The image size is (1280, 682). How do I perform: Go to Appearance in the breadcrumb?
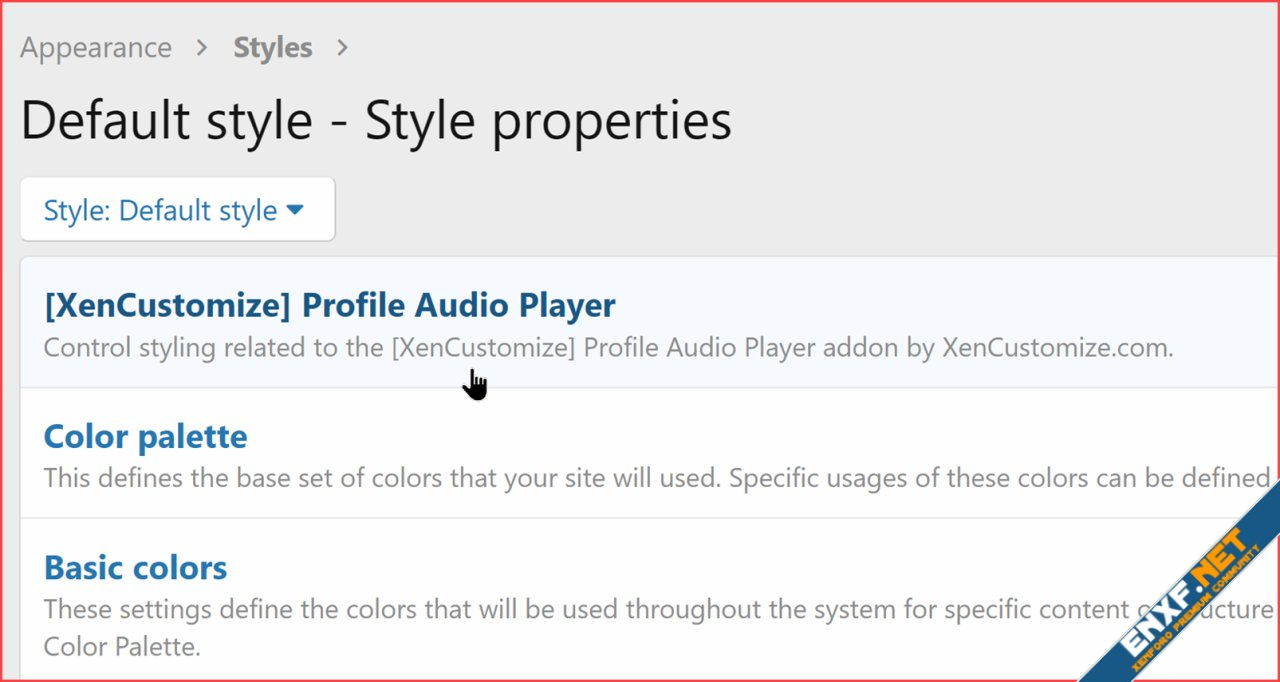click(x=96, y=48)
